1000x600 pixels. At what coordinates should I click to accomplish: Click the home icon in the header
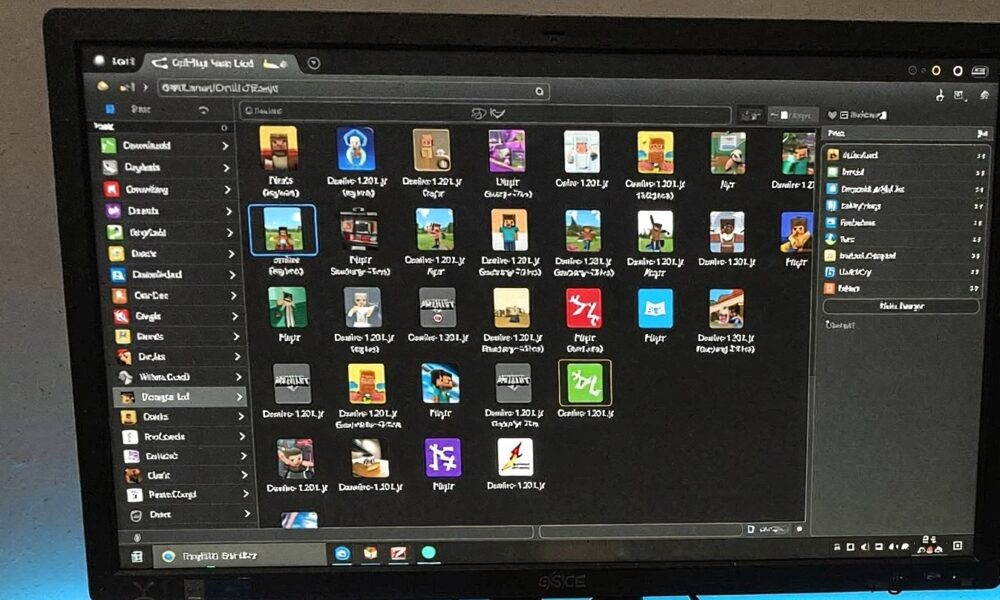click(103, 89)
